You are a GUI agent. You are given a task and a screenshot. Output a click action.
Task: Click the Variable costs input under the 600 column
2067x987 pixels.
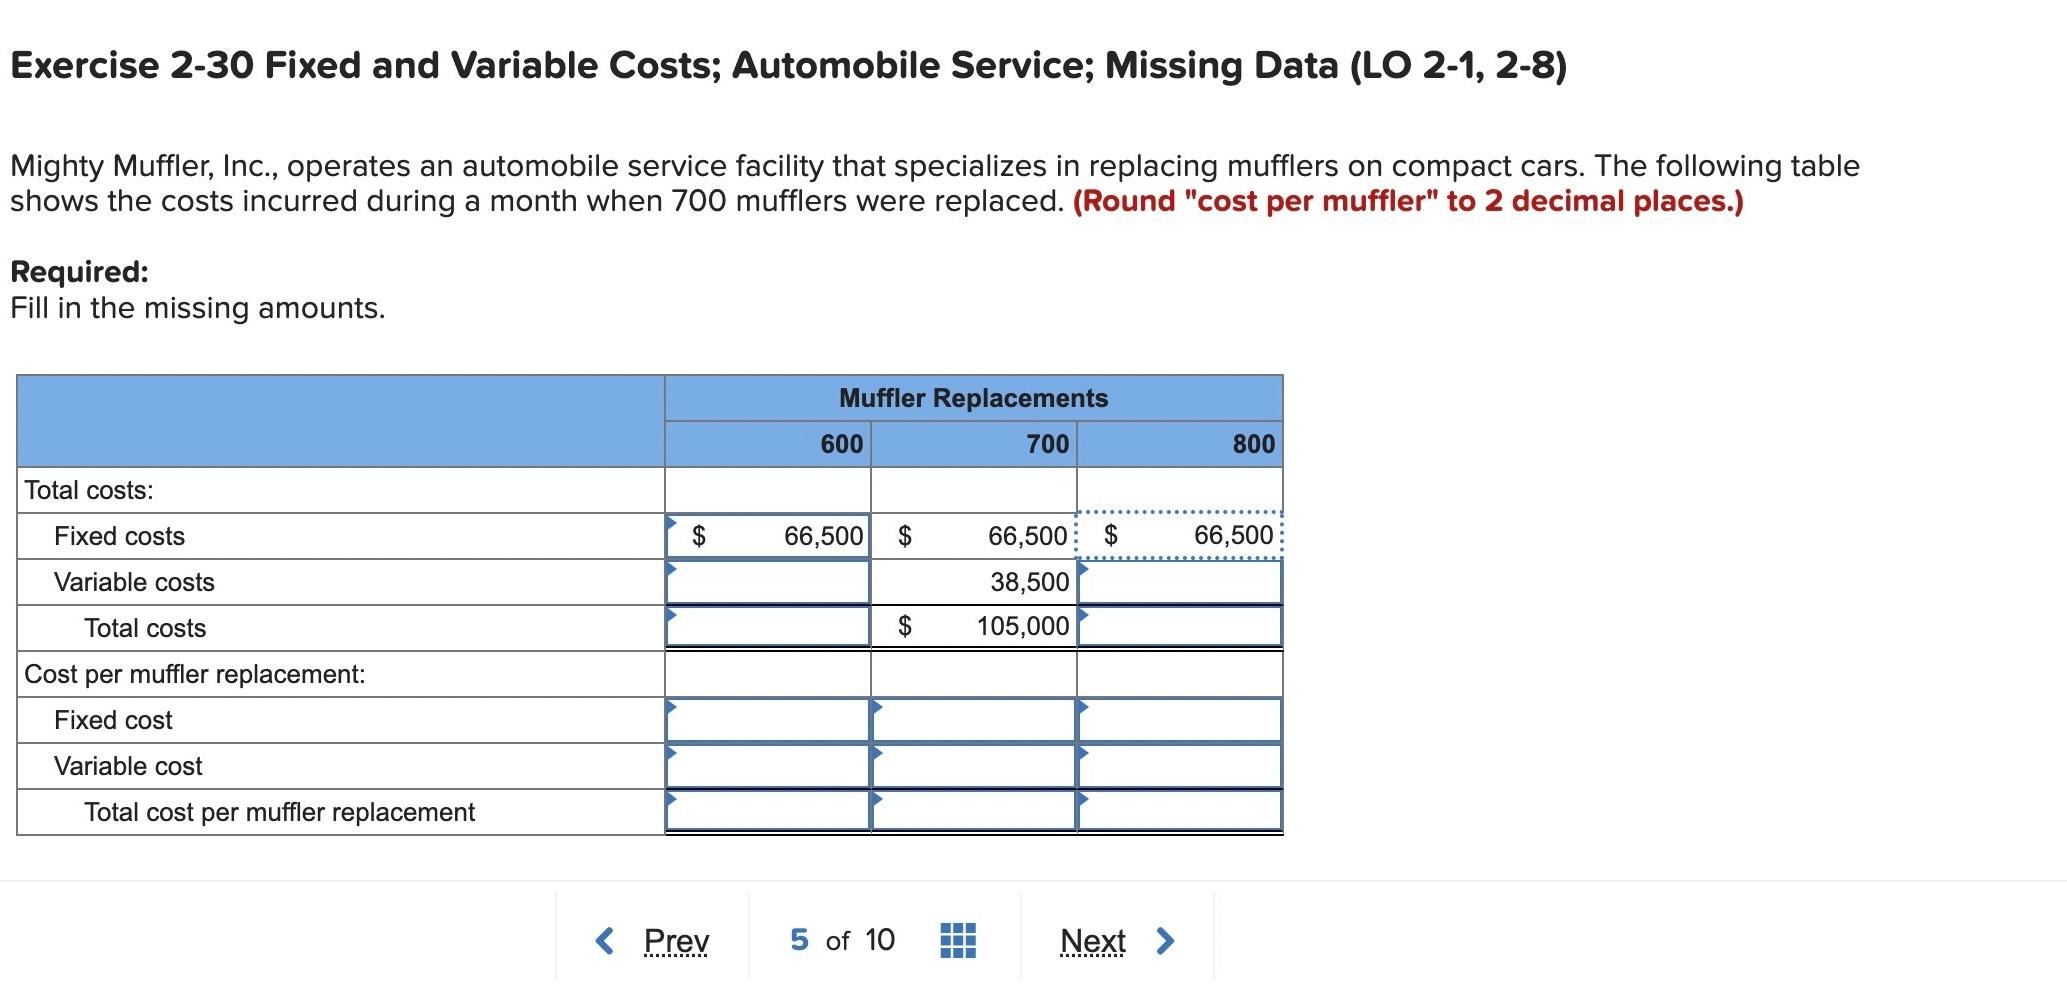[767, 581]
